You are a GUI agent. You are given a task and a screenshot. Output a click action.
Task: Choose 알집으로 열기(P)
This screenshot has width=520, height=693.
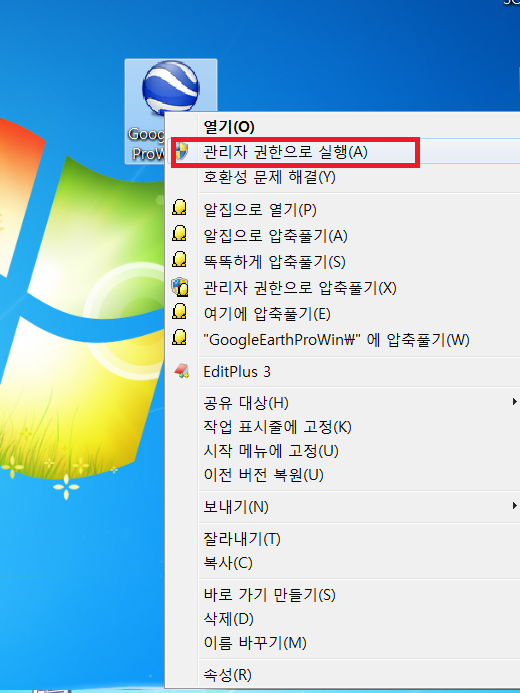[x=260, y=209]
